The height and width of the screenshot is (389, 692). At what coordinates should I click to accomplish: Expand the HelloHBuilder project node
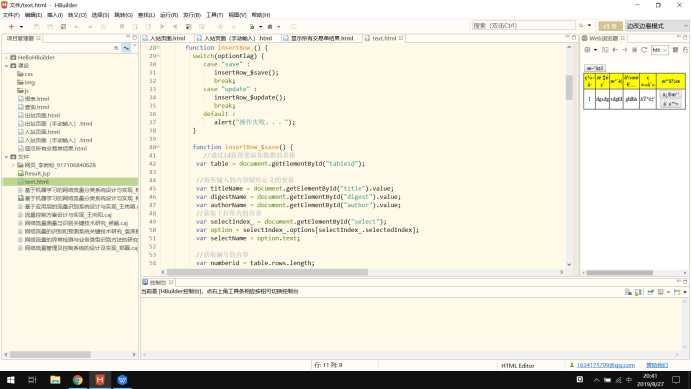(x=7, y=57)
